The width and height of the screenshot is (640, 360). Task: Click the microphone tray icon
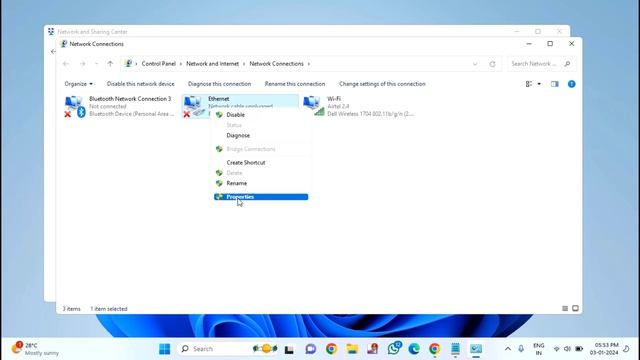pyautogui.click(x=521, y=349)
